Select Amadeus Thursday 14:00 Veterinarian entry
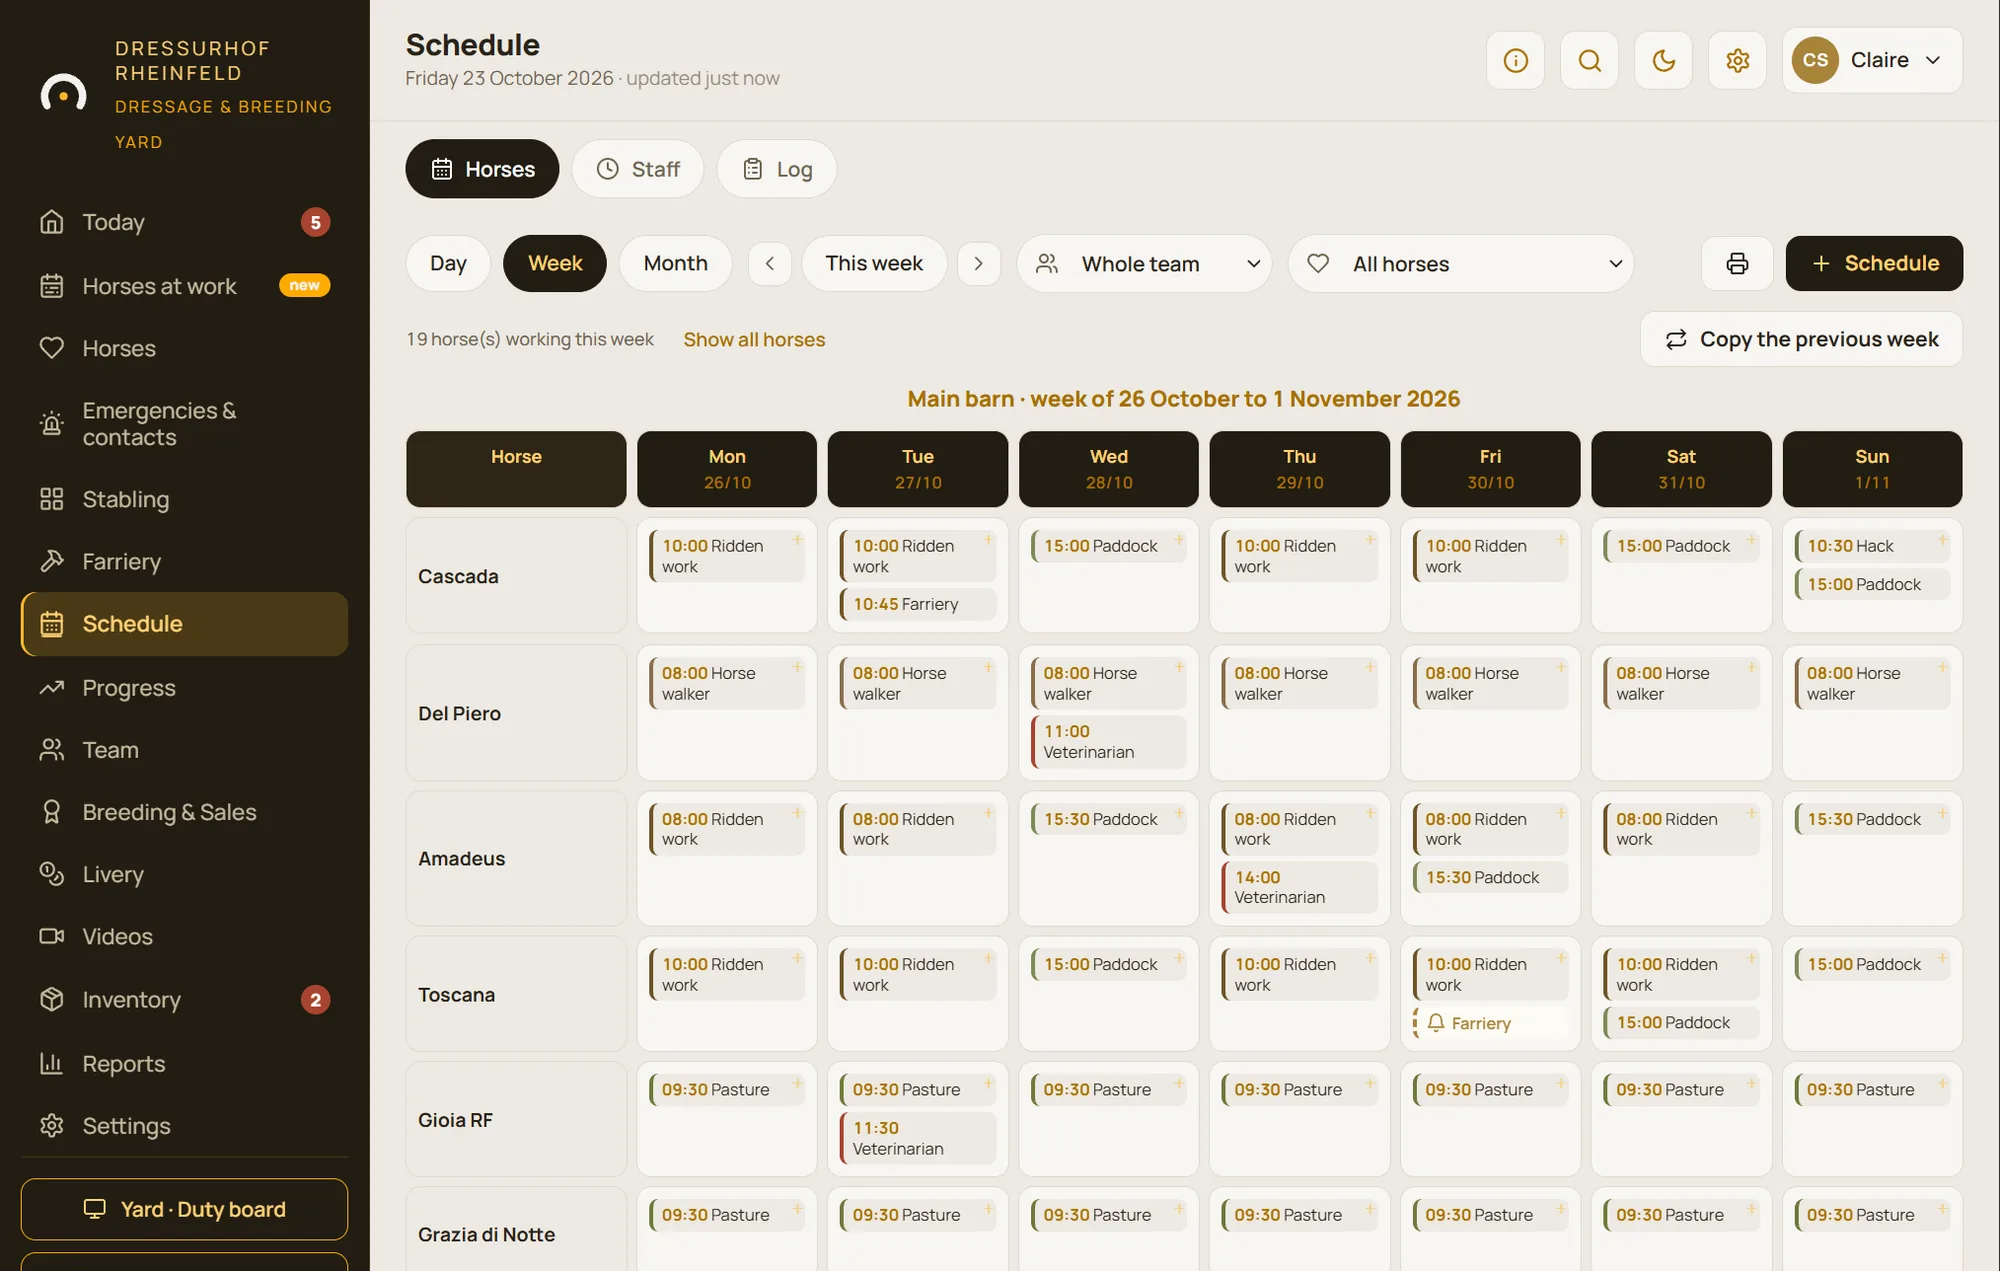This screenshot has width=2000, height=1271. pyautogui.click(x=1299, y=887)
